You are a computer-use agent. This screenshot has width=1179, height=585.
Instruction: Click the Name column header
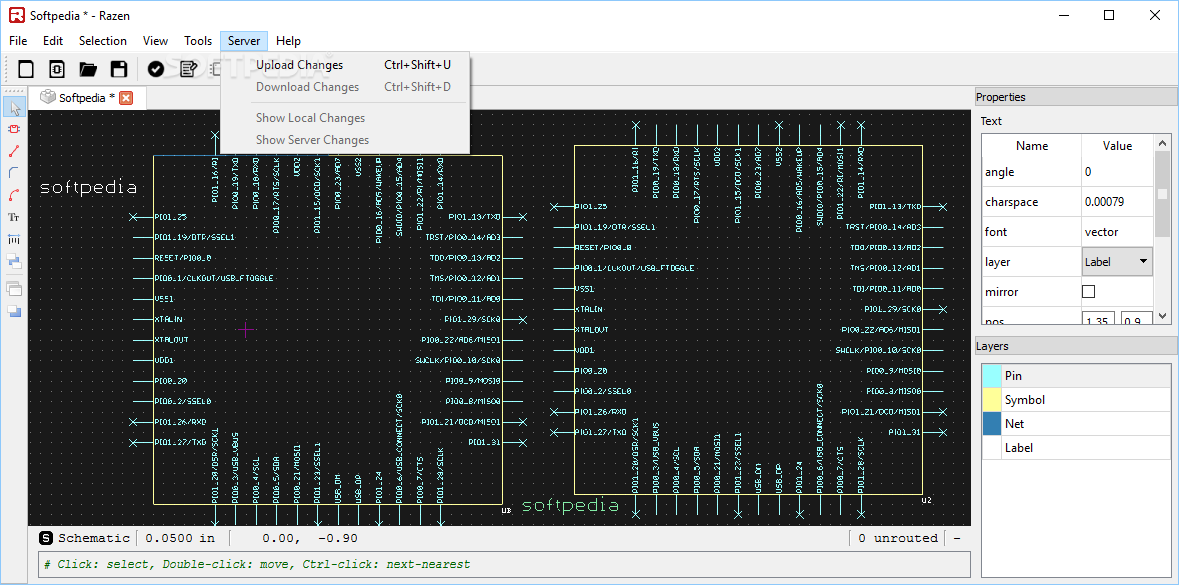pyautogui.click(x=1032, y=146)
